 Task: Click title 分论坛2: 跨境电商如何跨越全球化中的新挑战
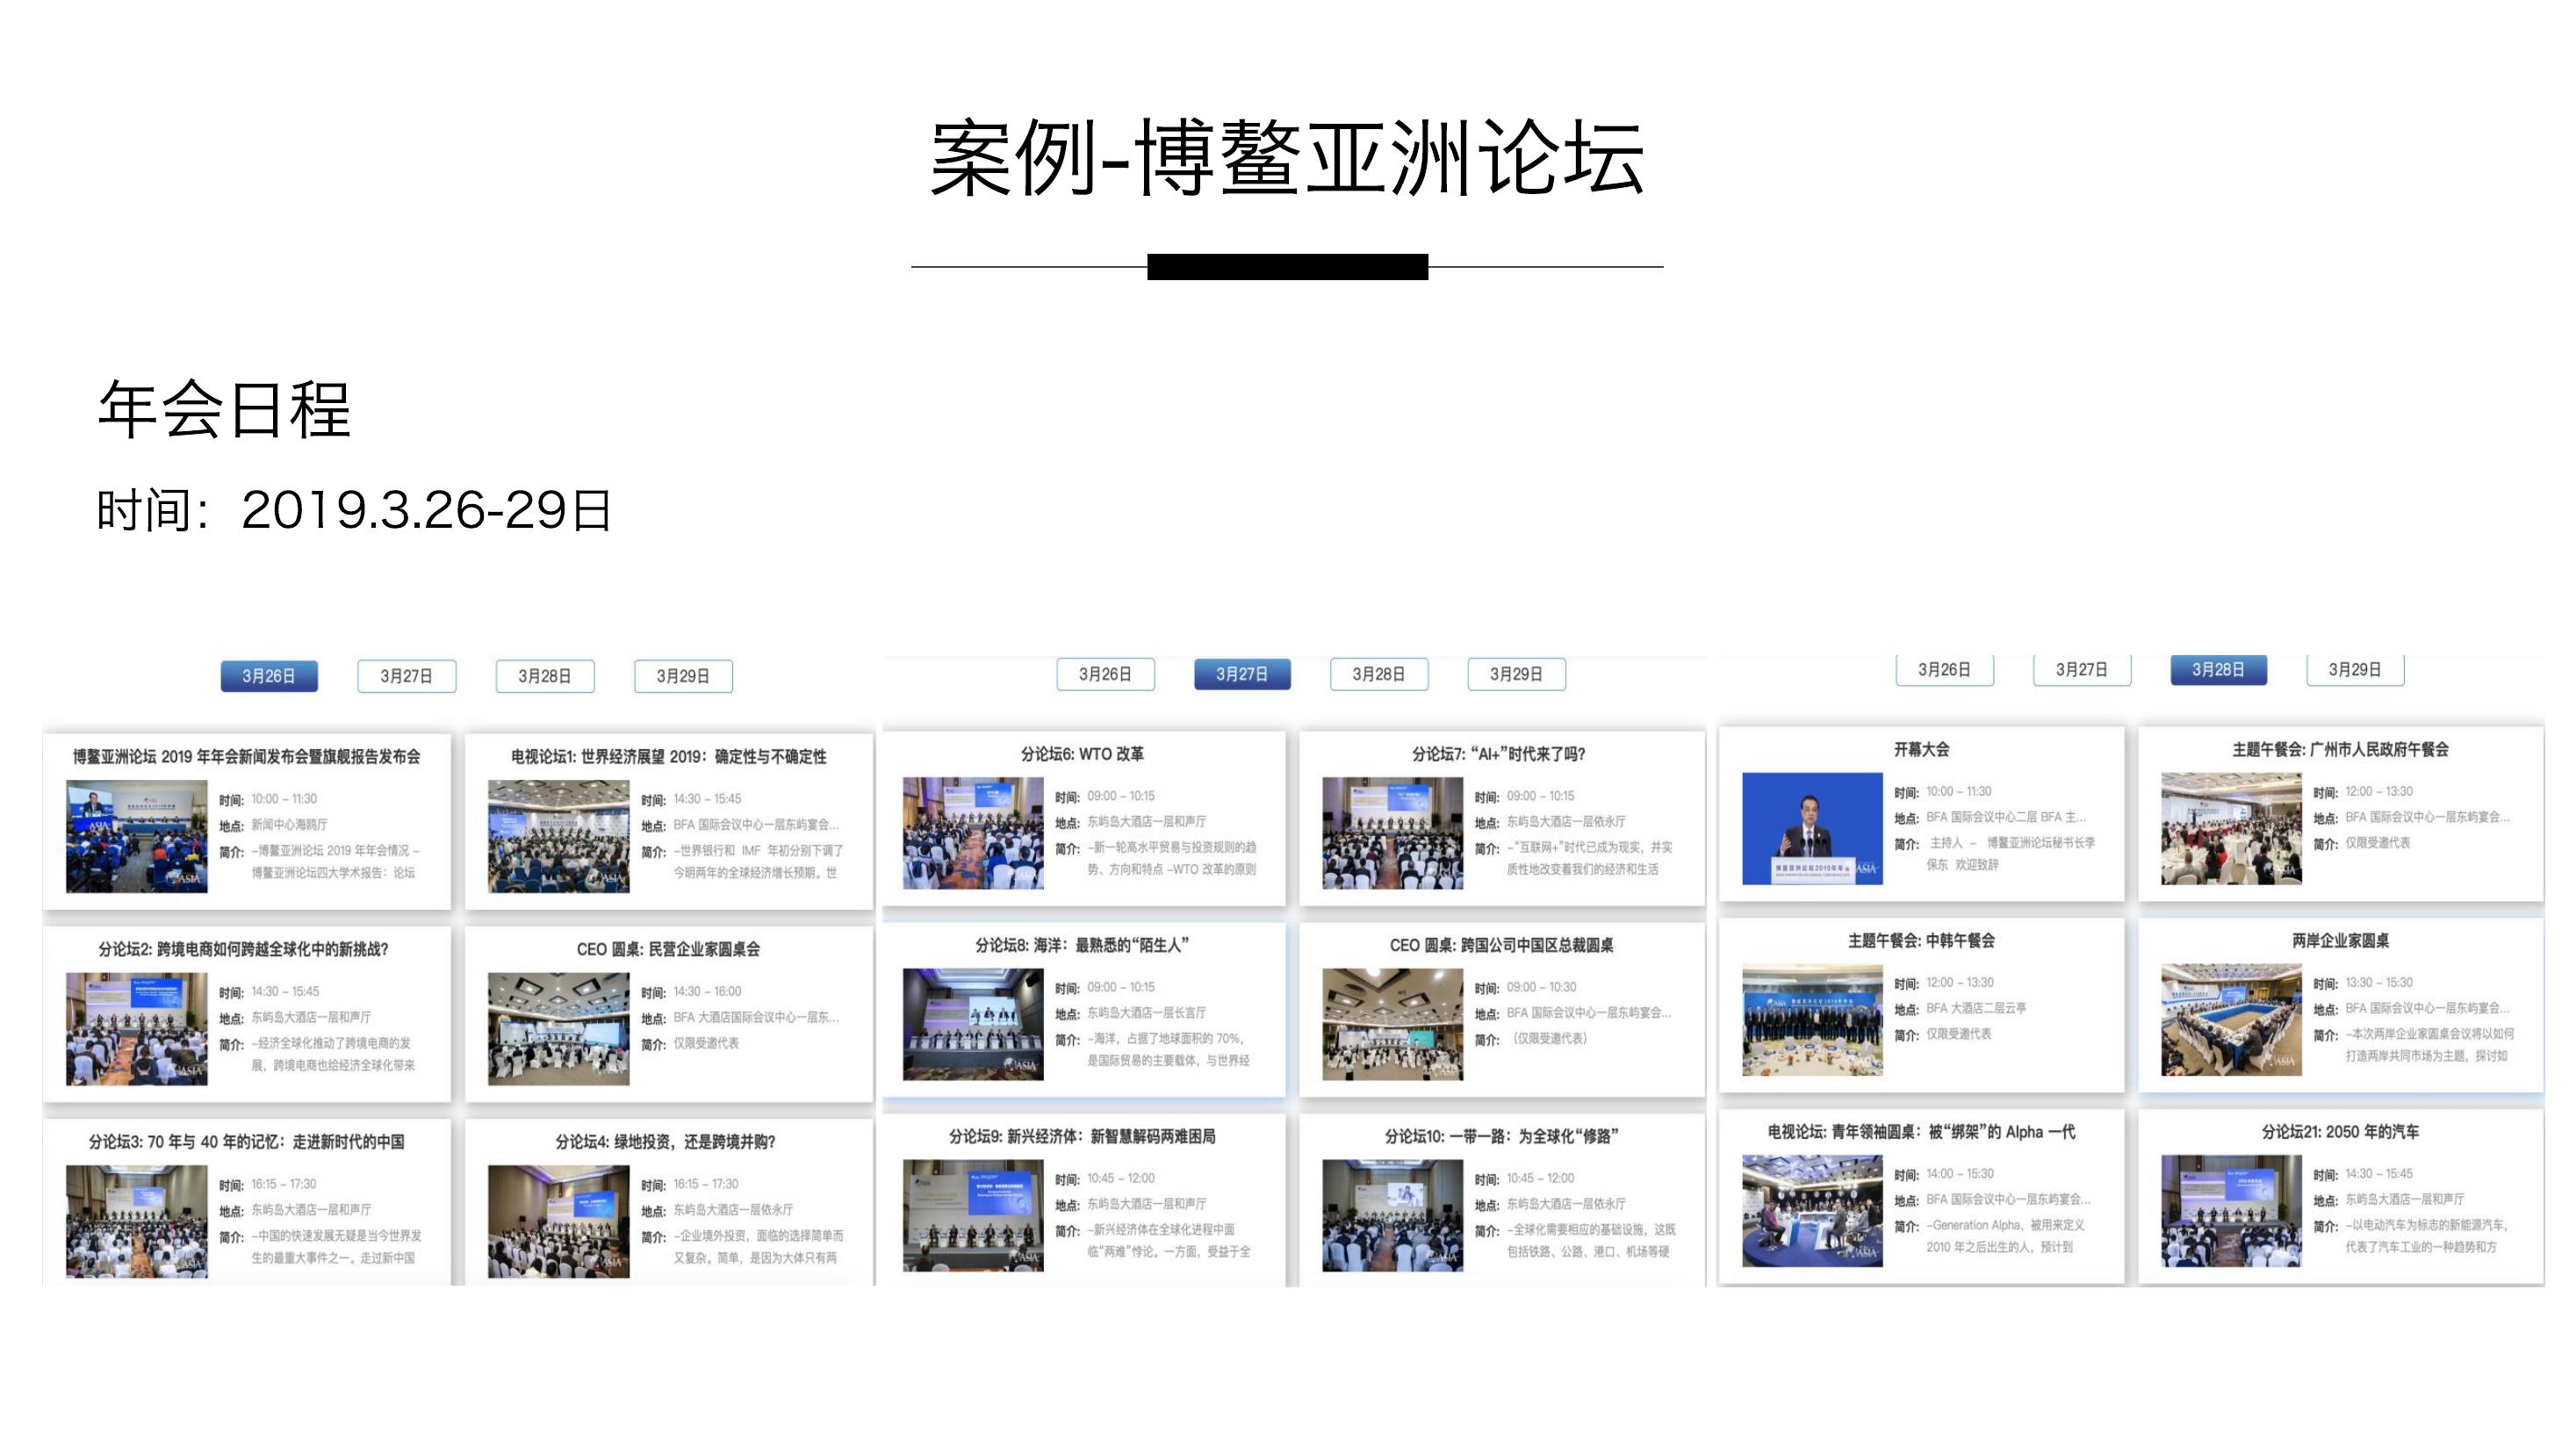(x=243, y=949)
